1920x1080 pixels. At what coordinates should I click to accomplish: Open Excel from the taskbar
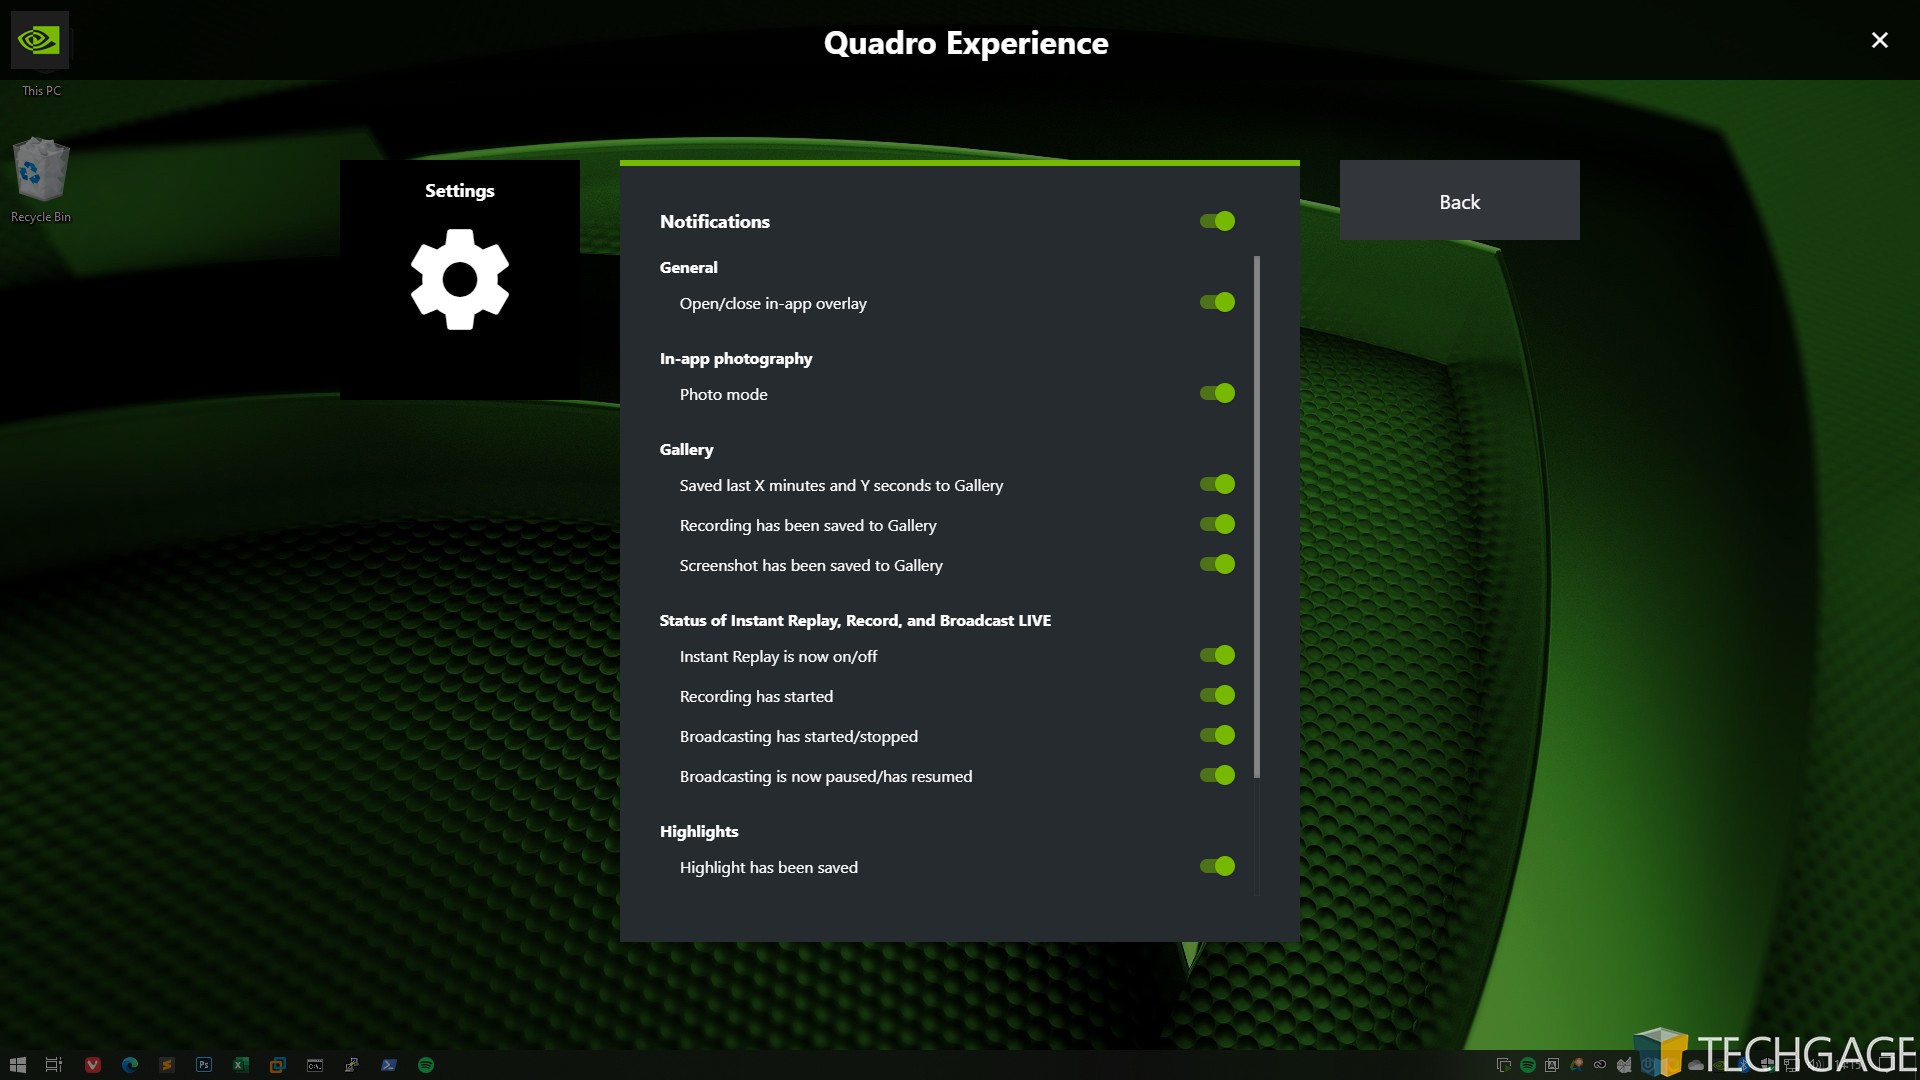241,1065
